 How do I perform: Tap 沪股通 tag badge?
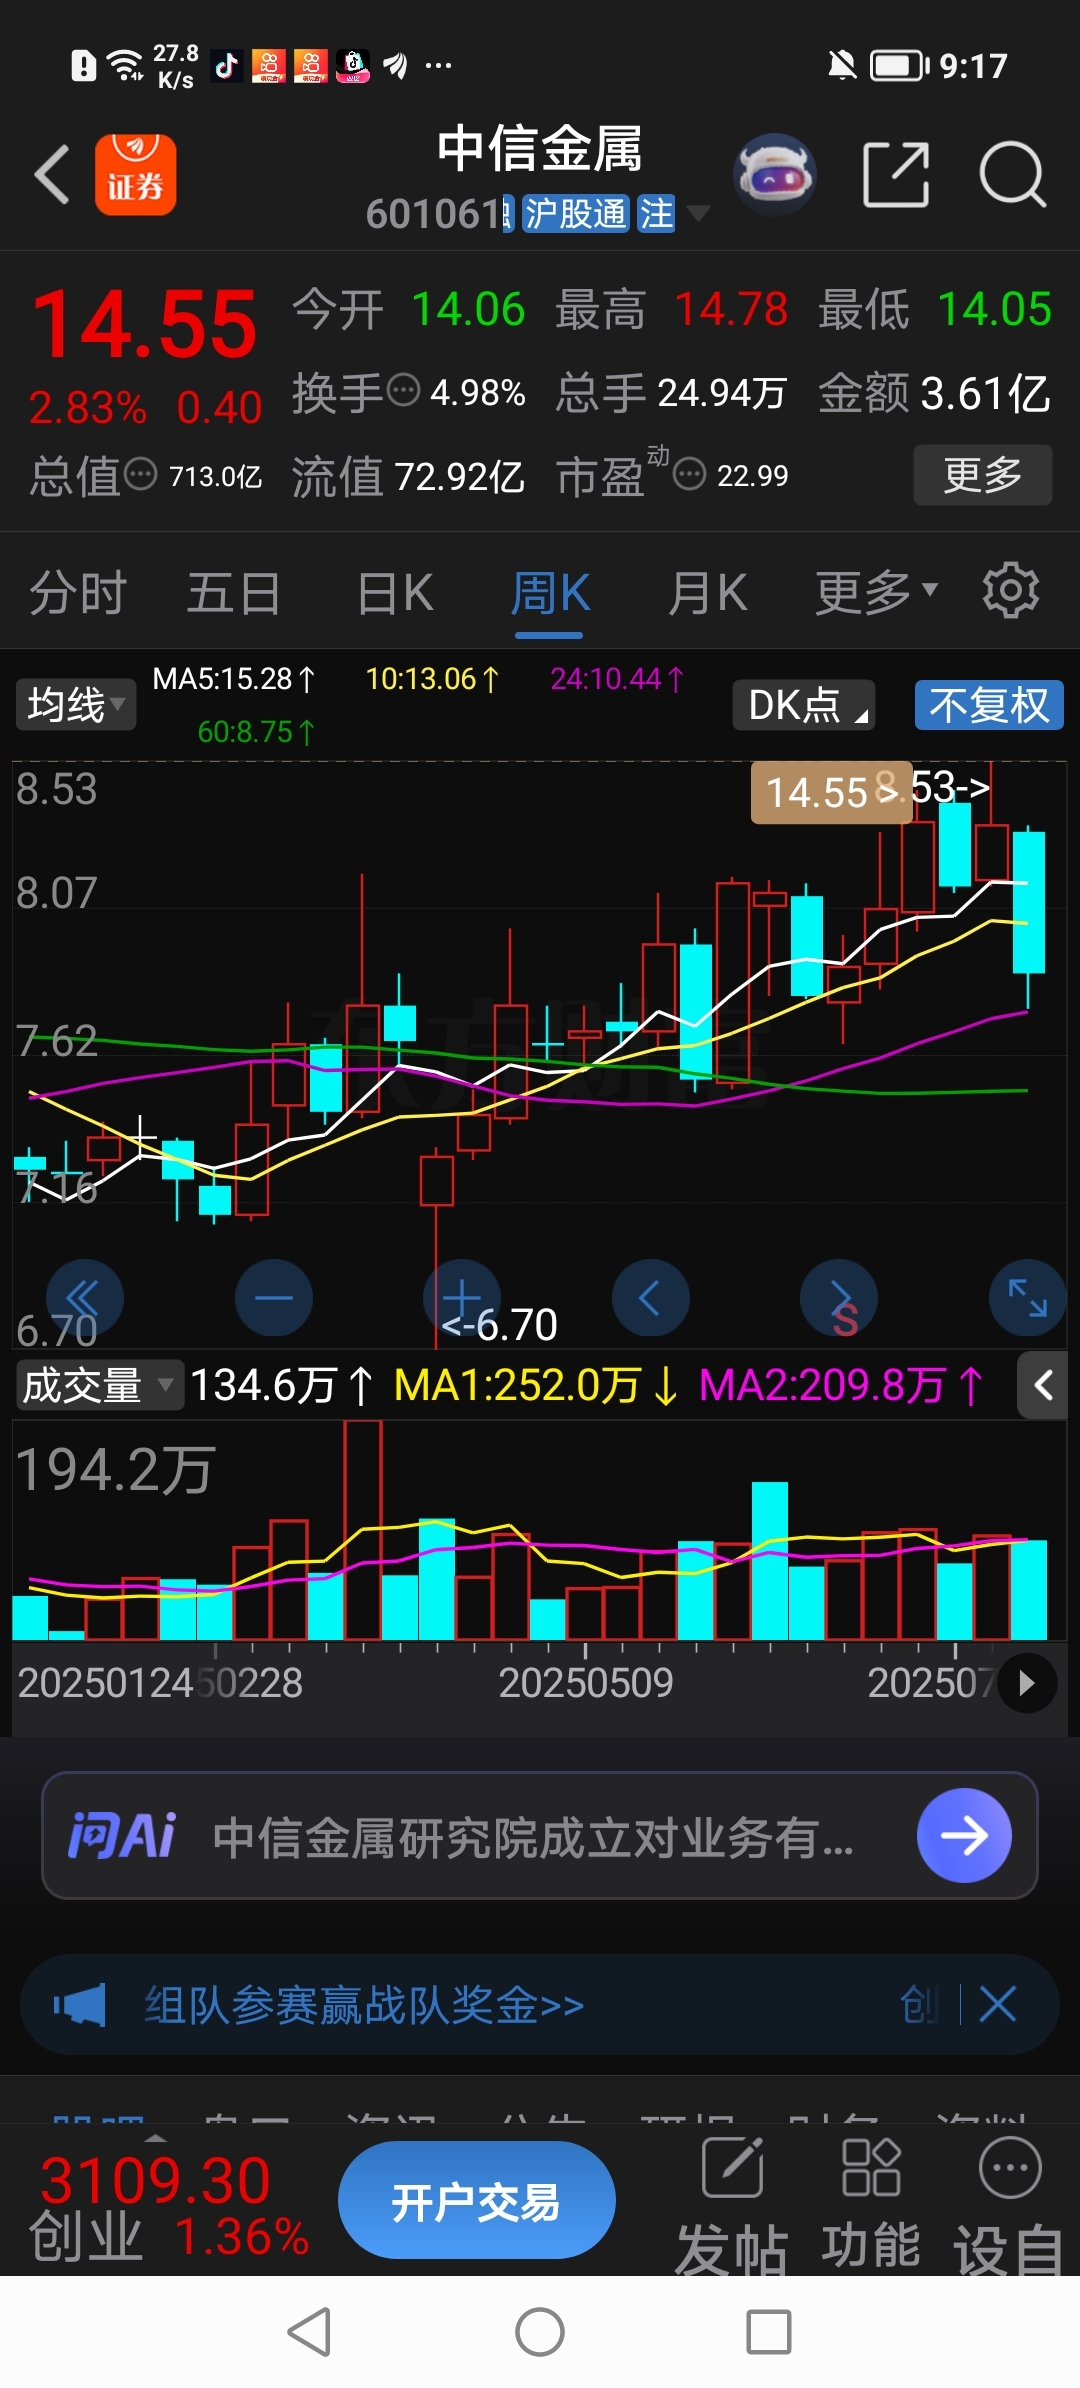(575, 213)
